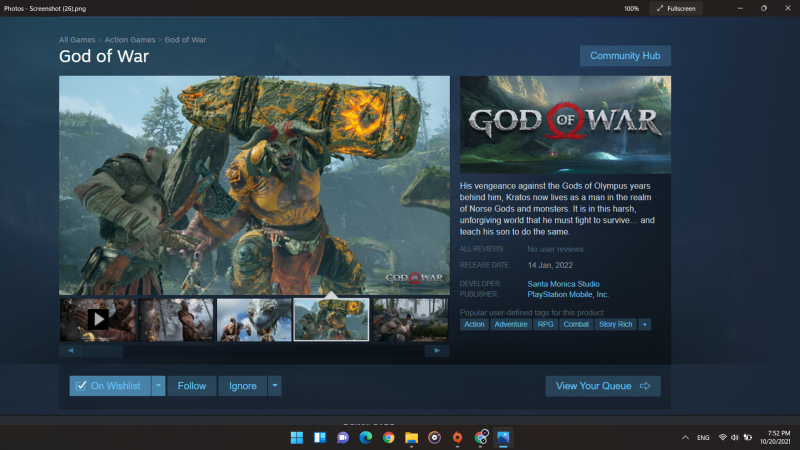Play the trailer video thumbnail

pyautogui.click(x=98, y=319)
